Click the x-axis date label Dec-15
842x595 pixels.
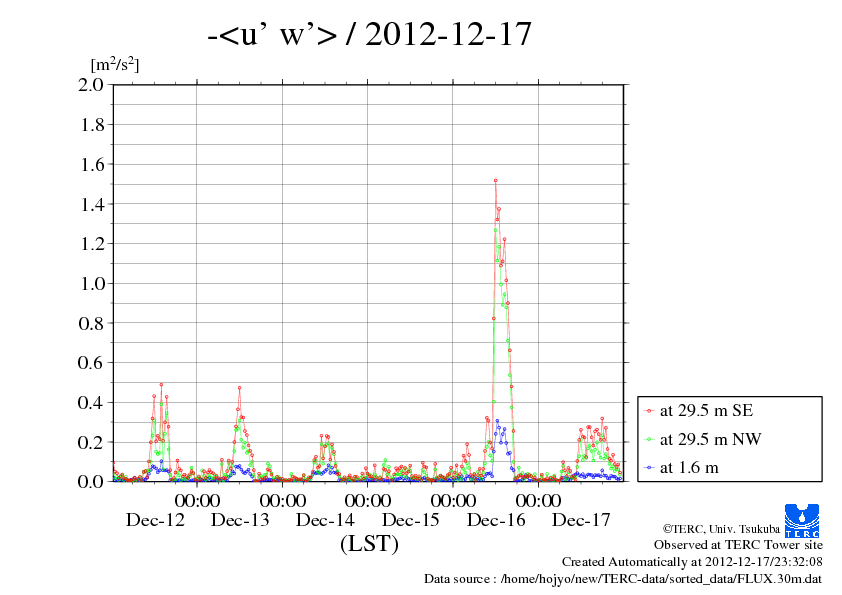point(411,520)
